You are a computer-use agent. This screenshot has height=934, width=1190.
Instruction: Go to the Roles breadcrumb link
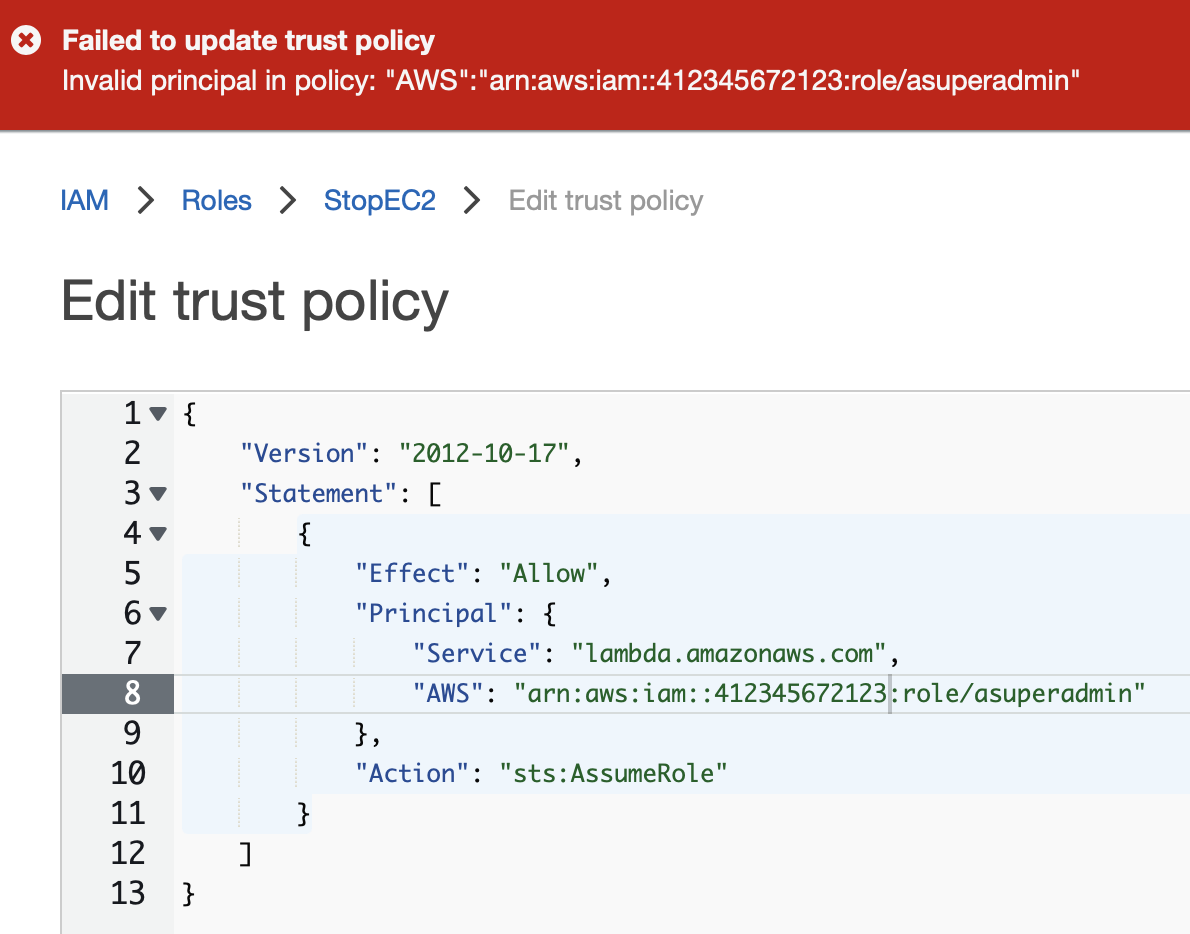coord(216,200)
